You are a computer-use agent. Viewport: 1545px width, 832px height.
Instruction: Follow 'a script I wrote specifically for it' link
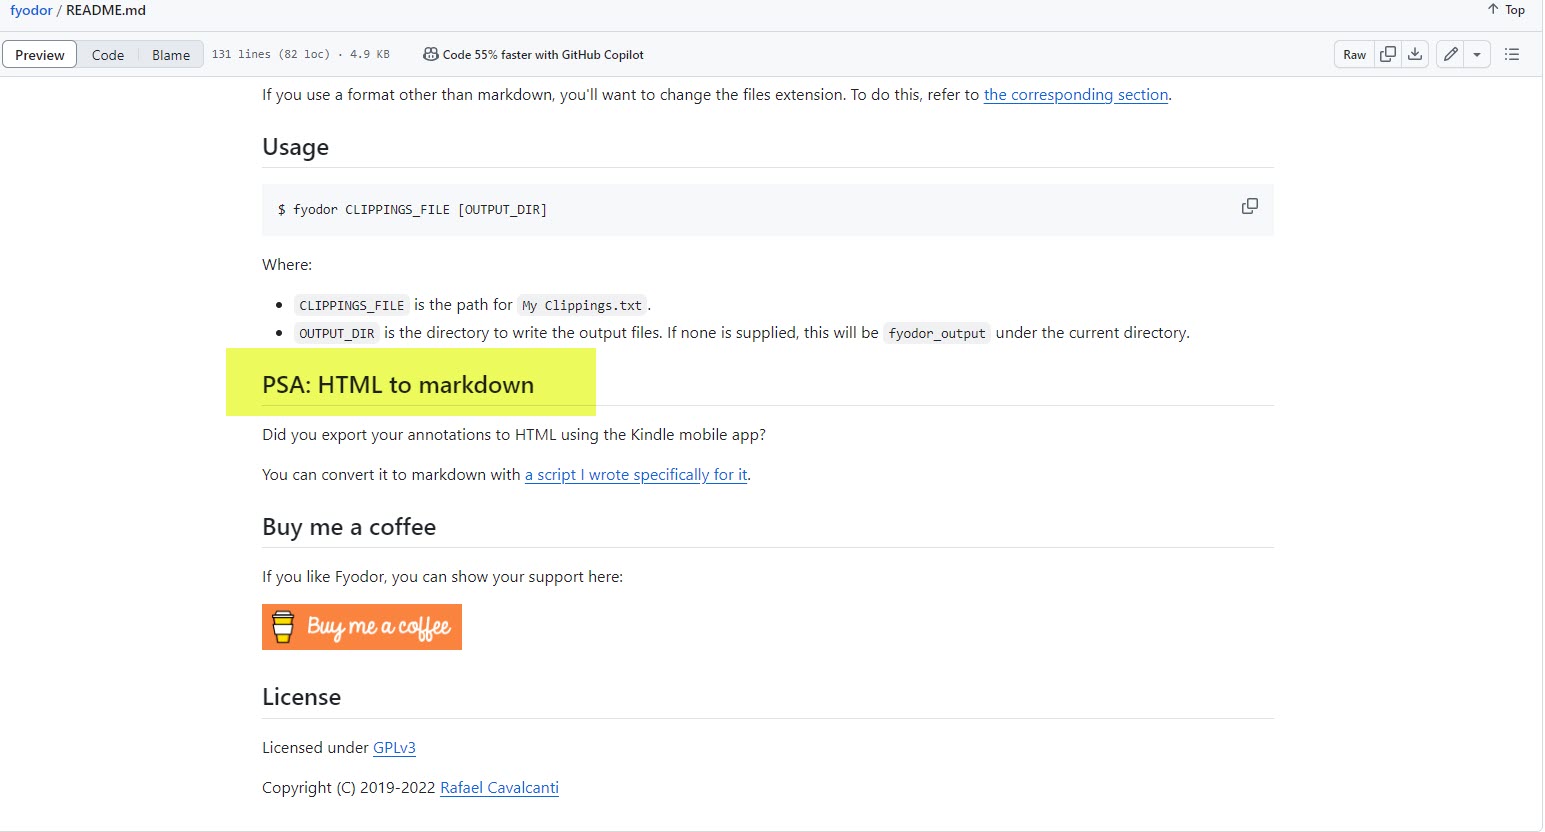coord(636,475)
